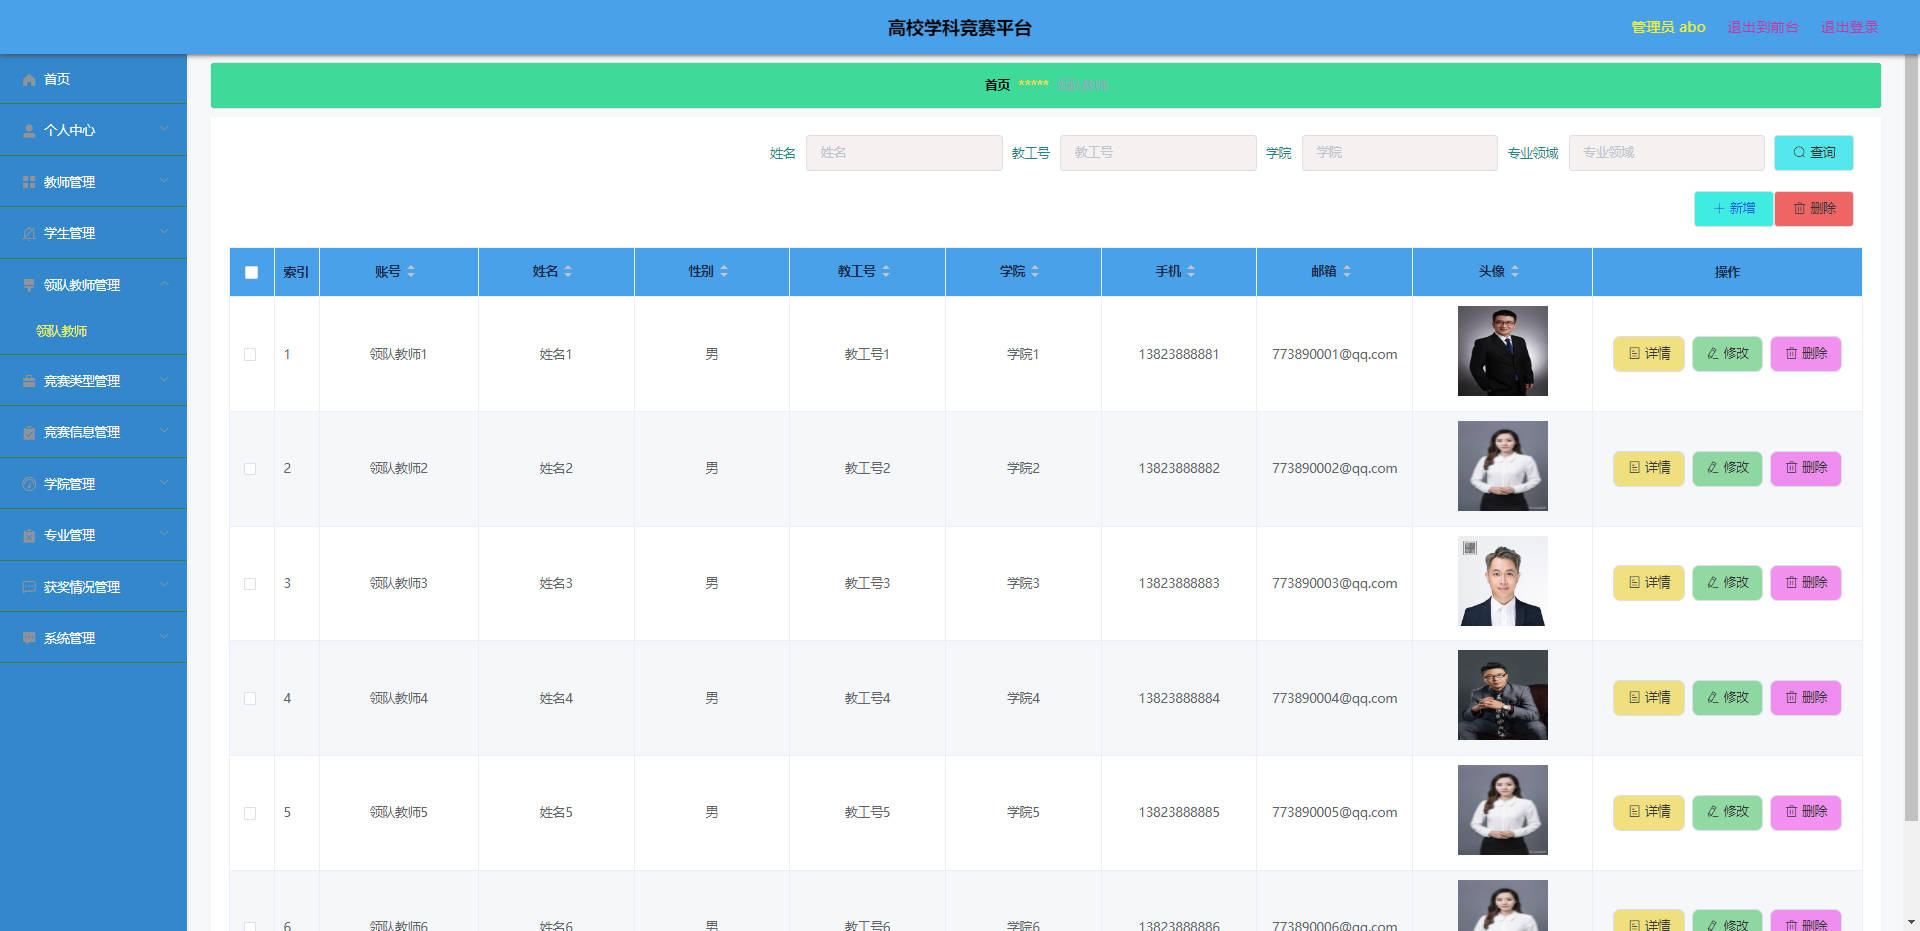Sort the 邮箱 column using its sort arrows
This screenshot has width=1920, height=931.
click(1347, 271)
